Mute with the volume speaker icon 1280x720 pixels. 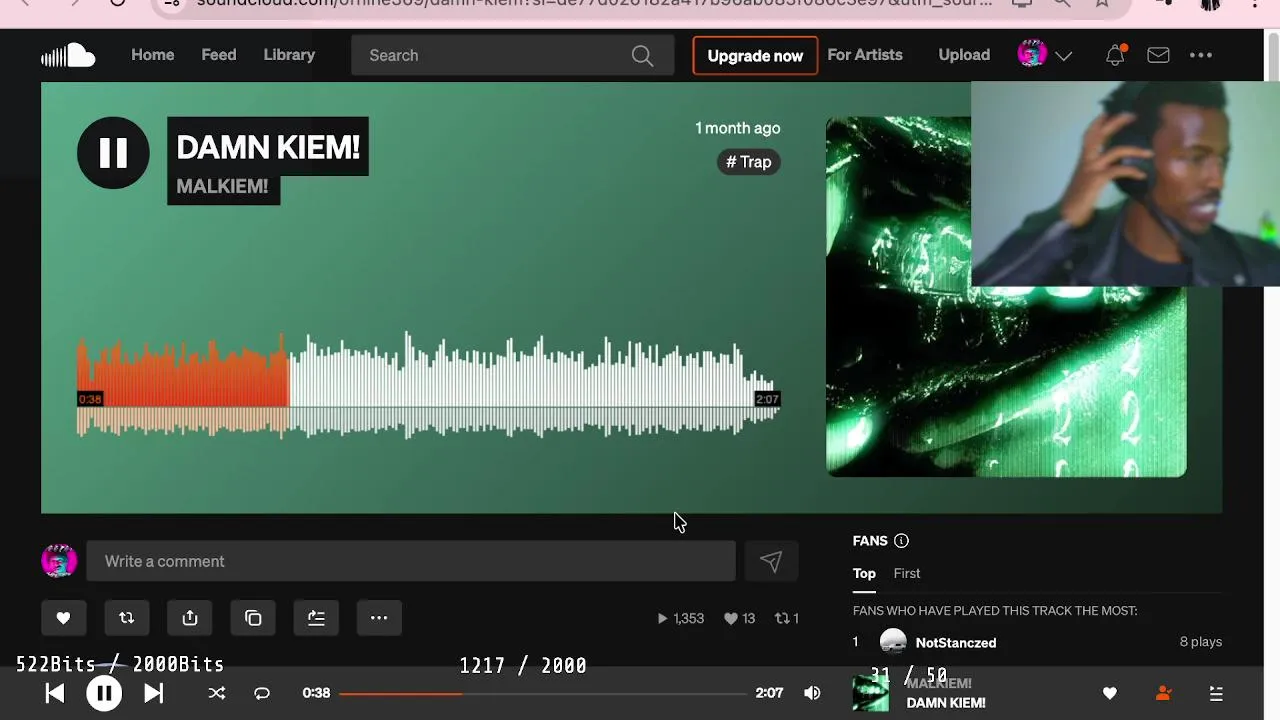[812, 693]
